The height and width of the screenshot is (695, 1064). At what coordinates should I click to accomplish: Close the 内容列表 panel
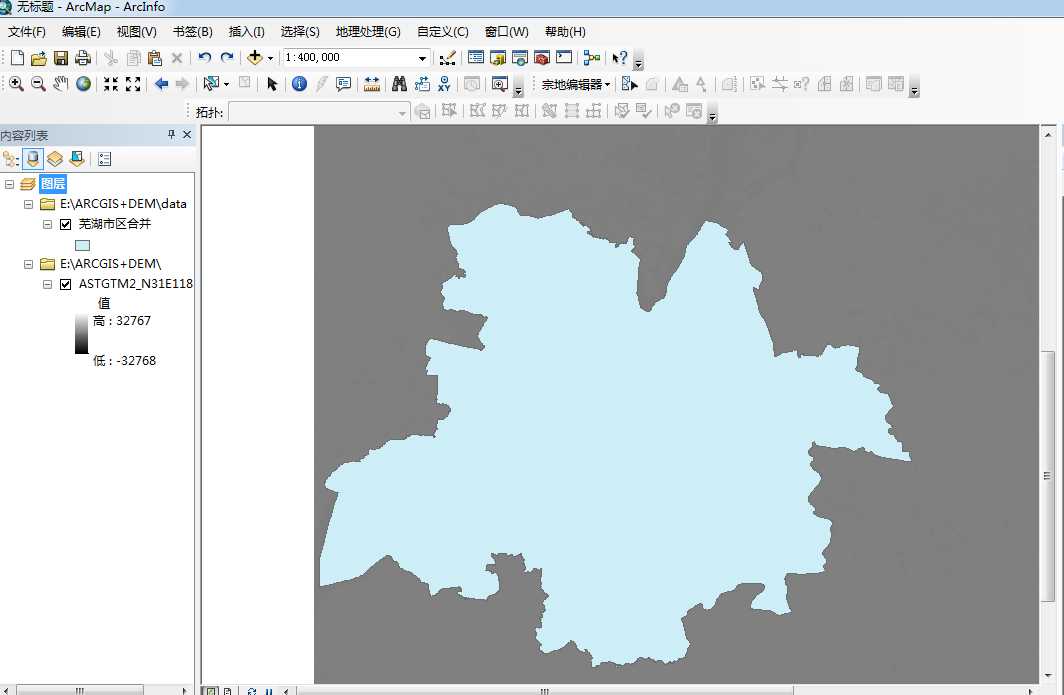click(x=187, y=134)
